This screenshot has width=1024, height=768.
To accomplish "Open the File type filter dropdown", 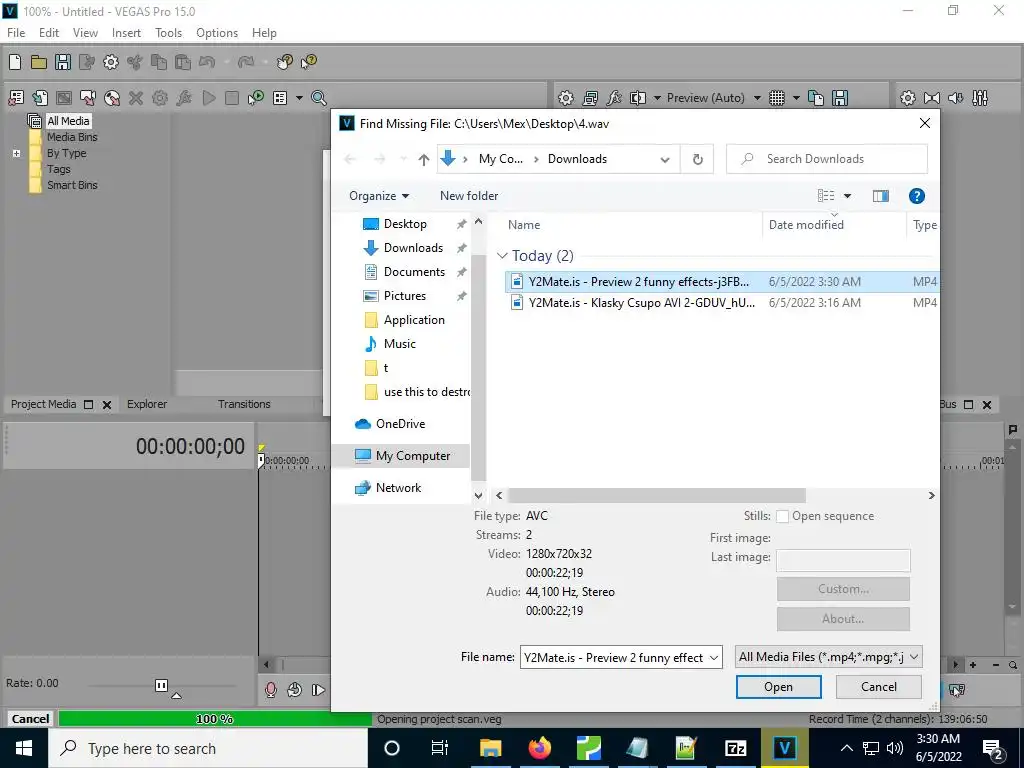I will click(828, 657).
